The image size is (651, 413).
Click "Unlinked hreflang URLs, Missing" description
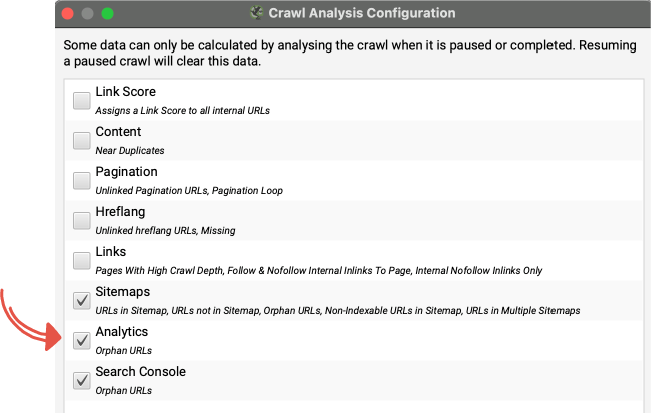click(x=165, y=230)
